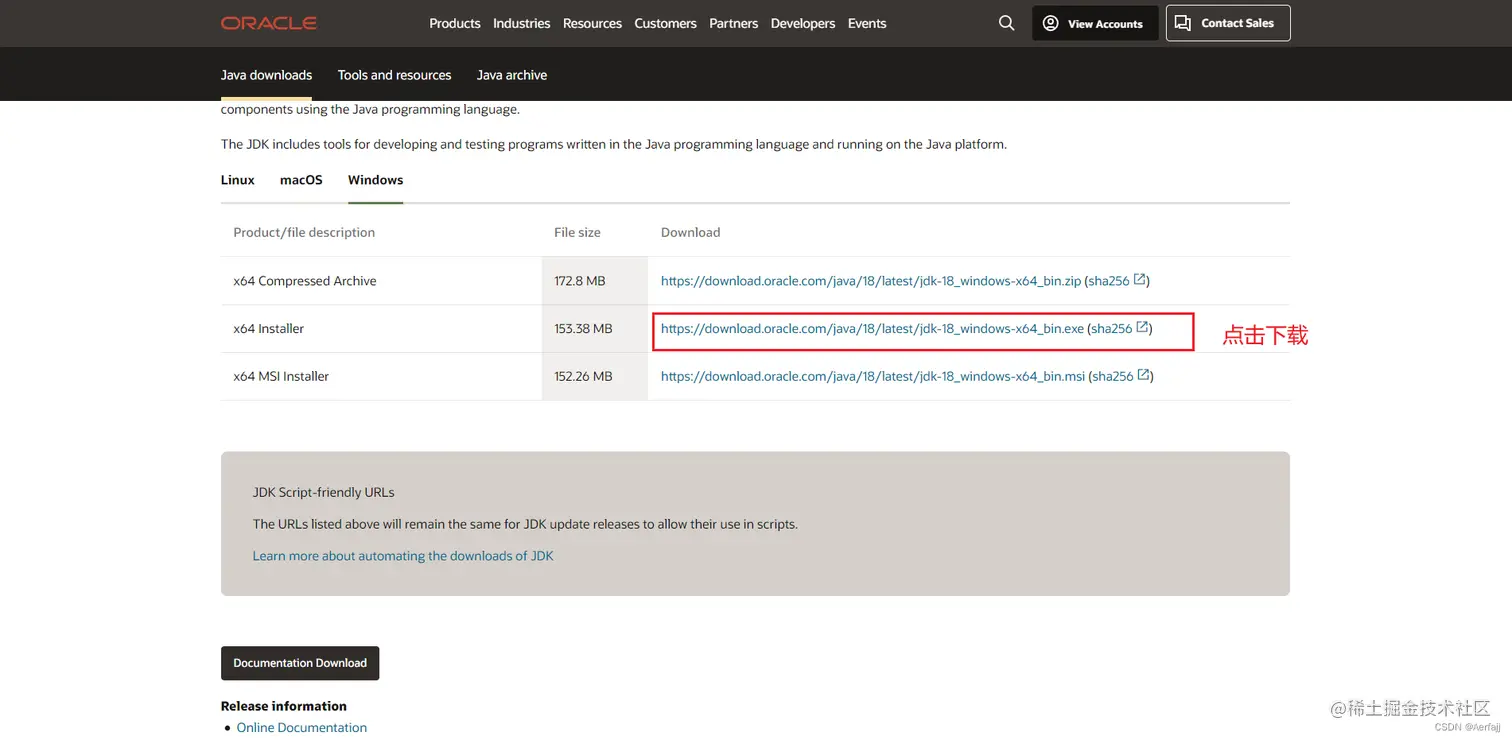Switch to Tools and resources tab
The image size is (1512, 740).
point(394,75)
